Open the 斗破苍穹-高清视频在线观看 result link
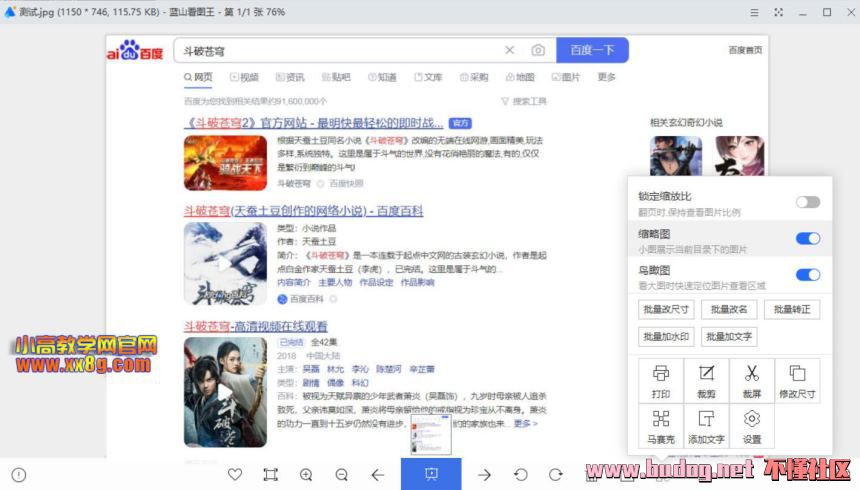This screenshot has width=860, height=490. pos(256,326)
